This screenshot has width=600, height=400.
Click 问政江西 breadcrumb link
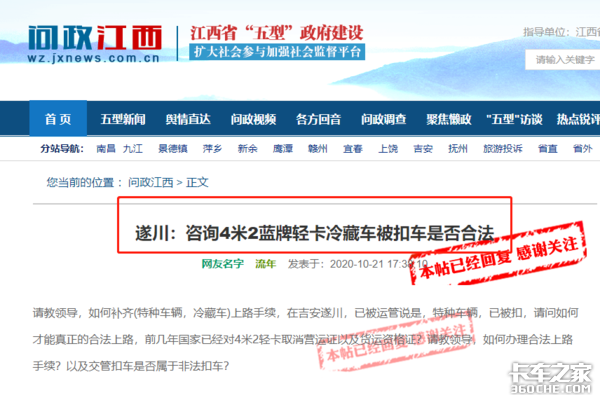(150, 182)
